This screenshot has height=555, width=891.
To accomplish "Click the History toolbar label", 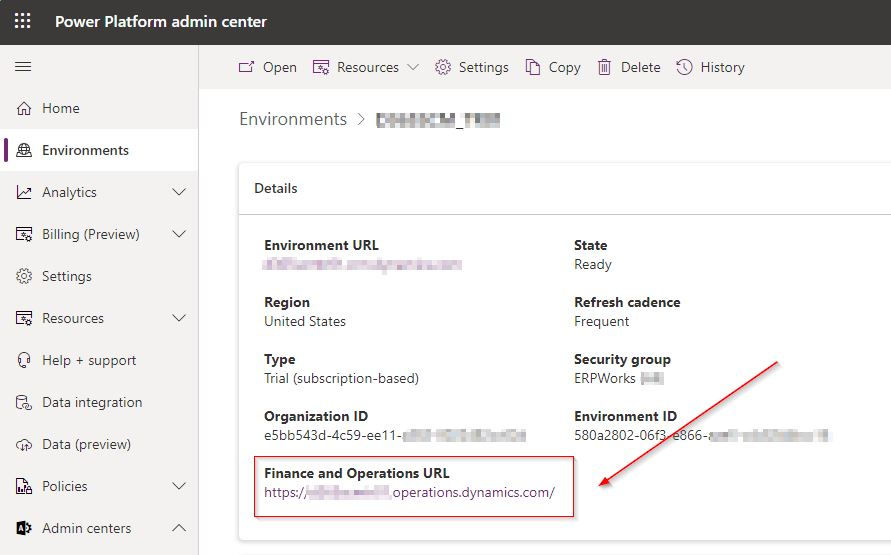I will click(722, 67).
